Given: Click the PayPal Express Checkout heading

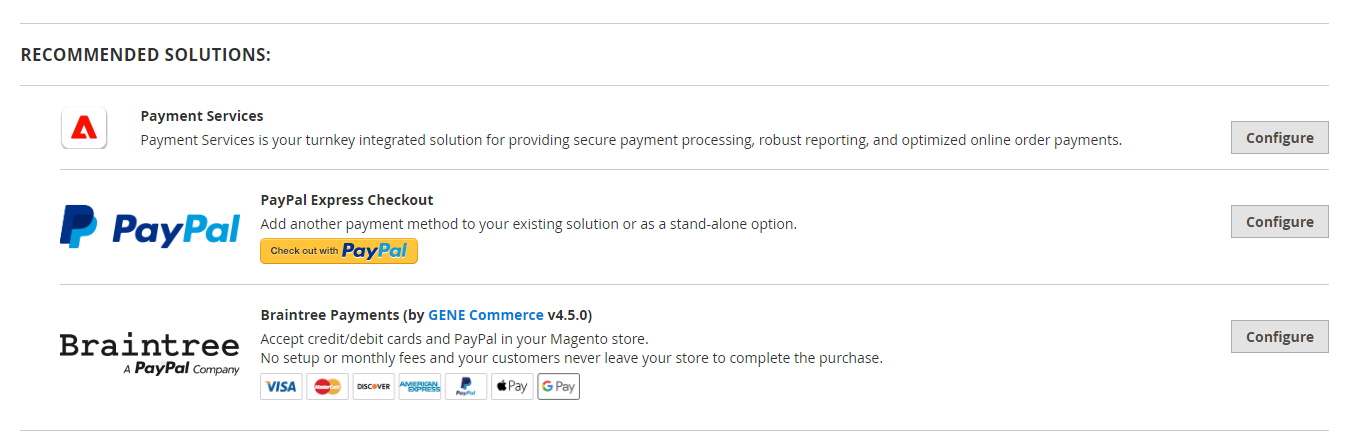Looking at the screenshot, I should [346, 200].
